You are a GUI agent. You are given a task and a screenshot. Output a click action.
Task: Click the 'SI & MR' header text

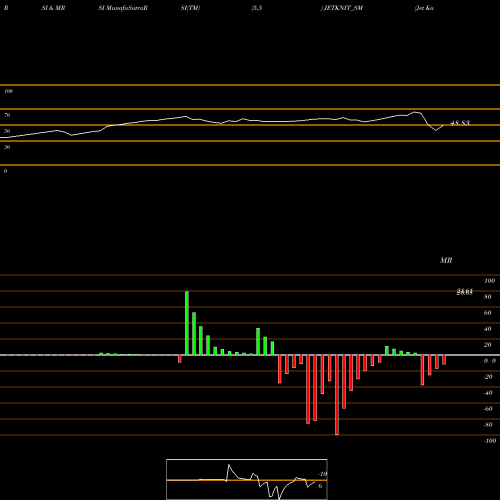pos(53,8)
